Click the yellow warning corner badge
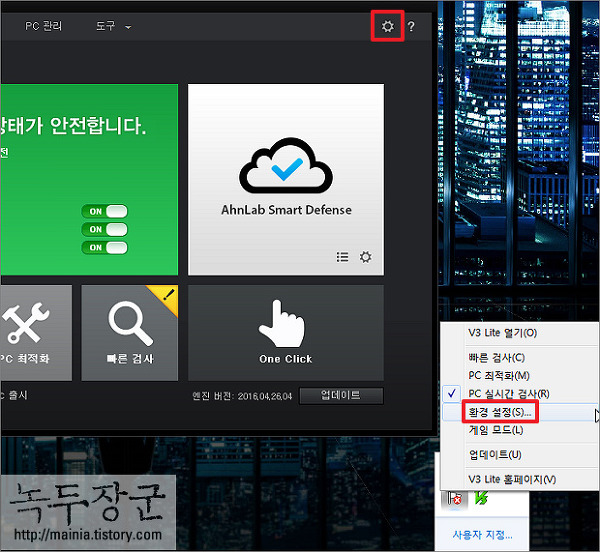Viewport: 600px width, 552px height. pos(166,298)
